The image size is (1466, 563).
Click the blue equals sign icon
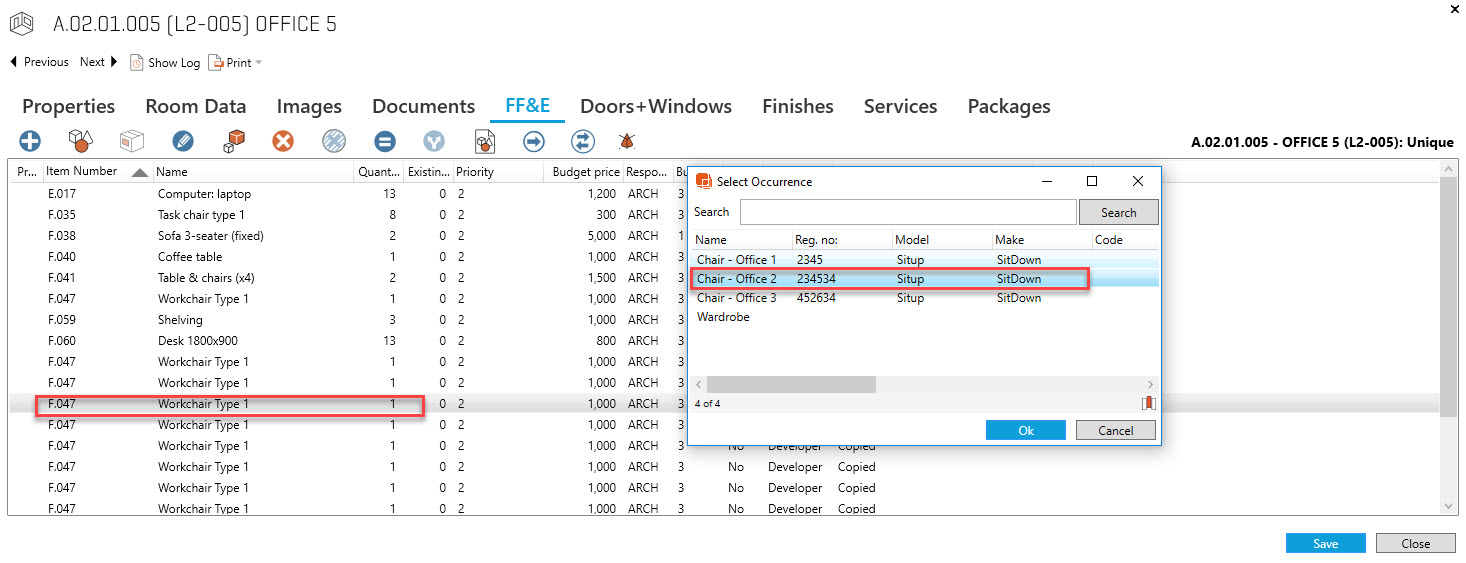point(385,141)
